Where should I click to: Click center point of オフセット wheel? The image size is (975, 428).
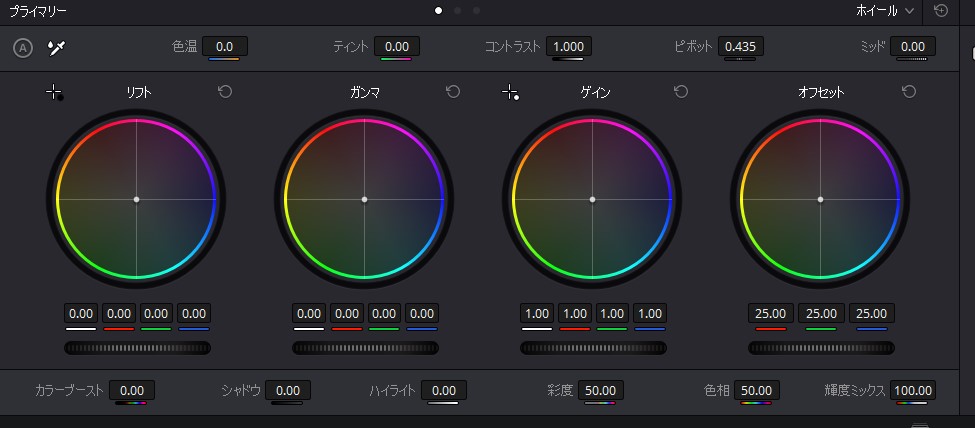(821, 200)
